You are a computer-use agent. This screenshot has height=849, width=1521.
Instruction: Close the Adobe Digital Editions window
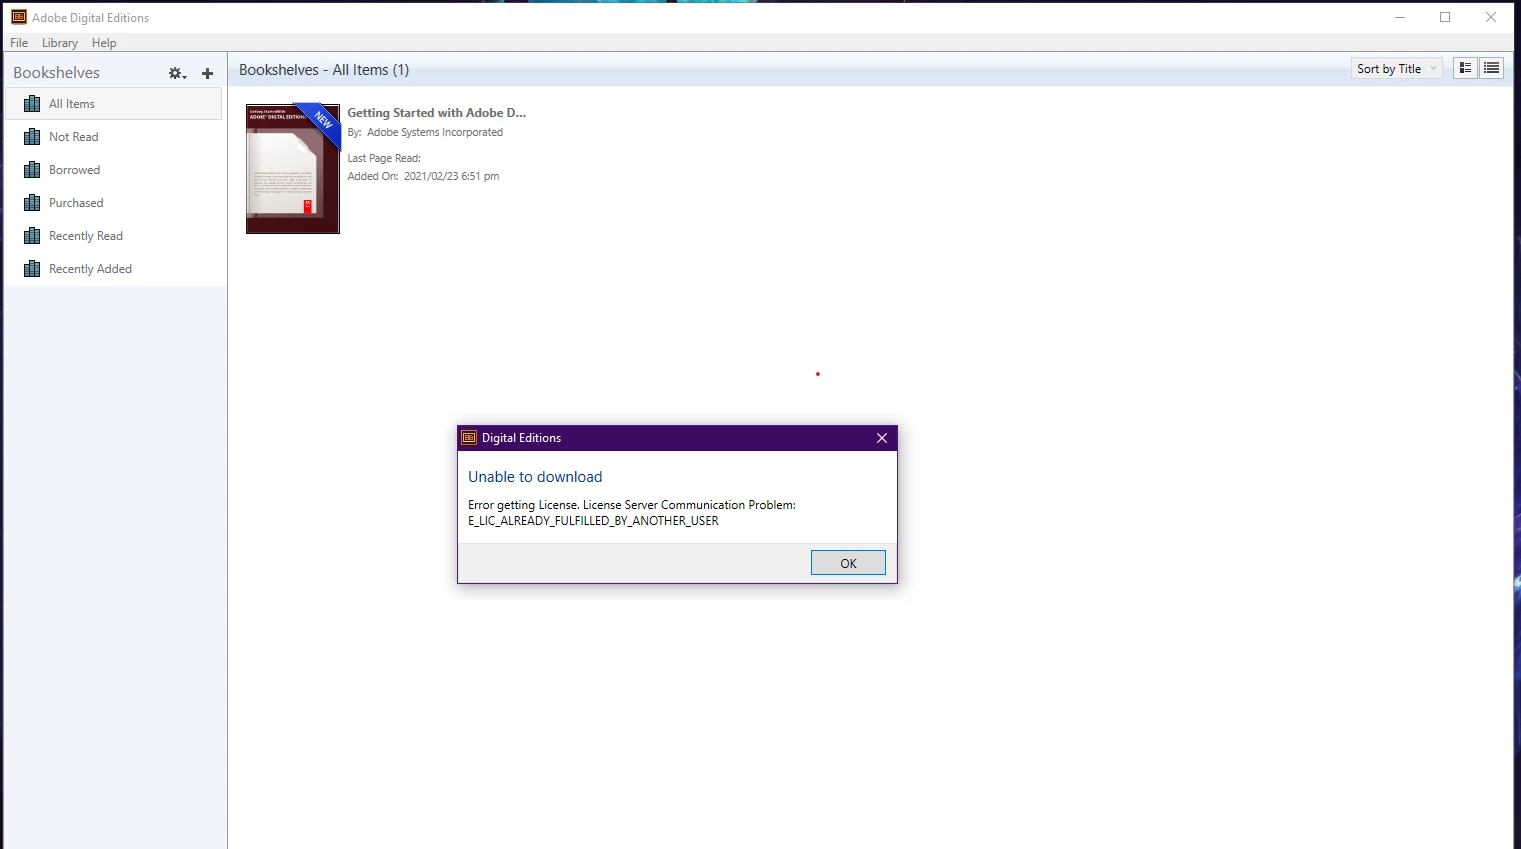[1491, 17]
